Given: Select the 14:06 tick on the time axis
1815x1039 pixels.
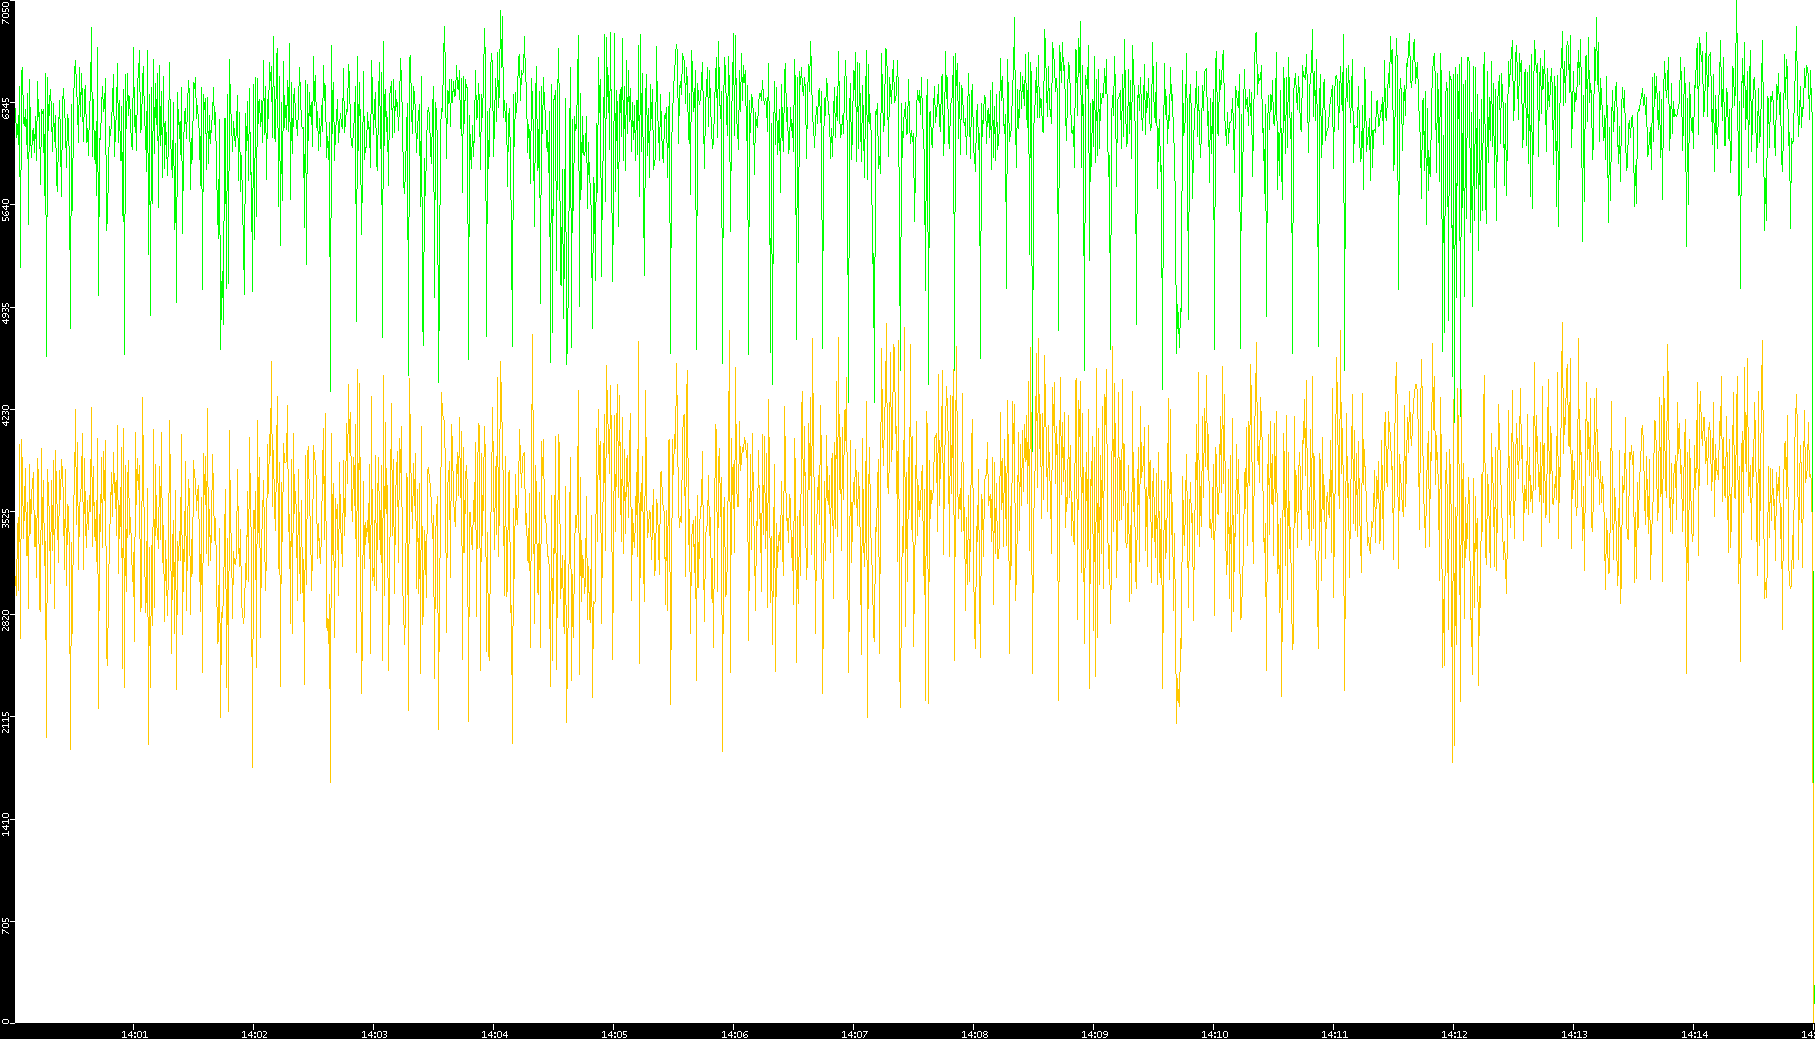Looking at the screenshot, I should pyautogui.click(x=734, y=1034).
